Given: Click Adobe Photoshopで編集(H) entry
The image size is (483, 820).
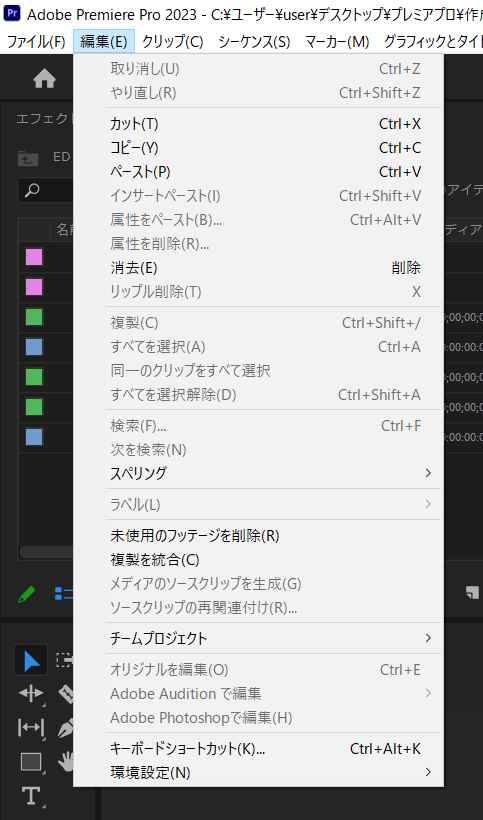Looking at the screenshot, I should point(259,718).
